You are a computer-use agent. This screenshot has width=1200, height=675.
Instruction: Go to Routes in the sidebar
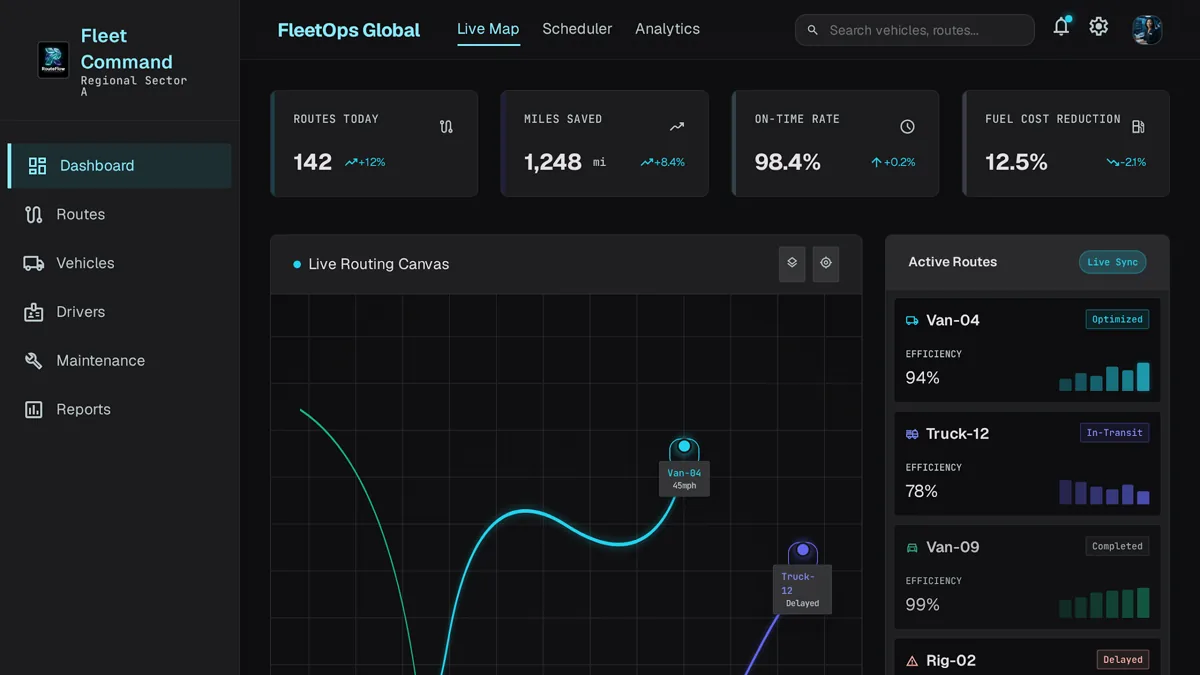[x=120, y=214]
